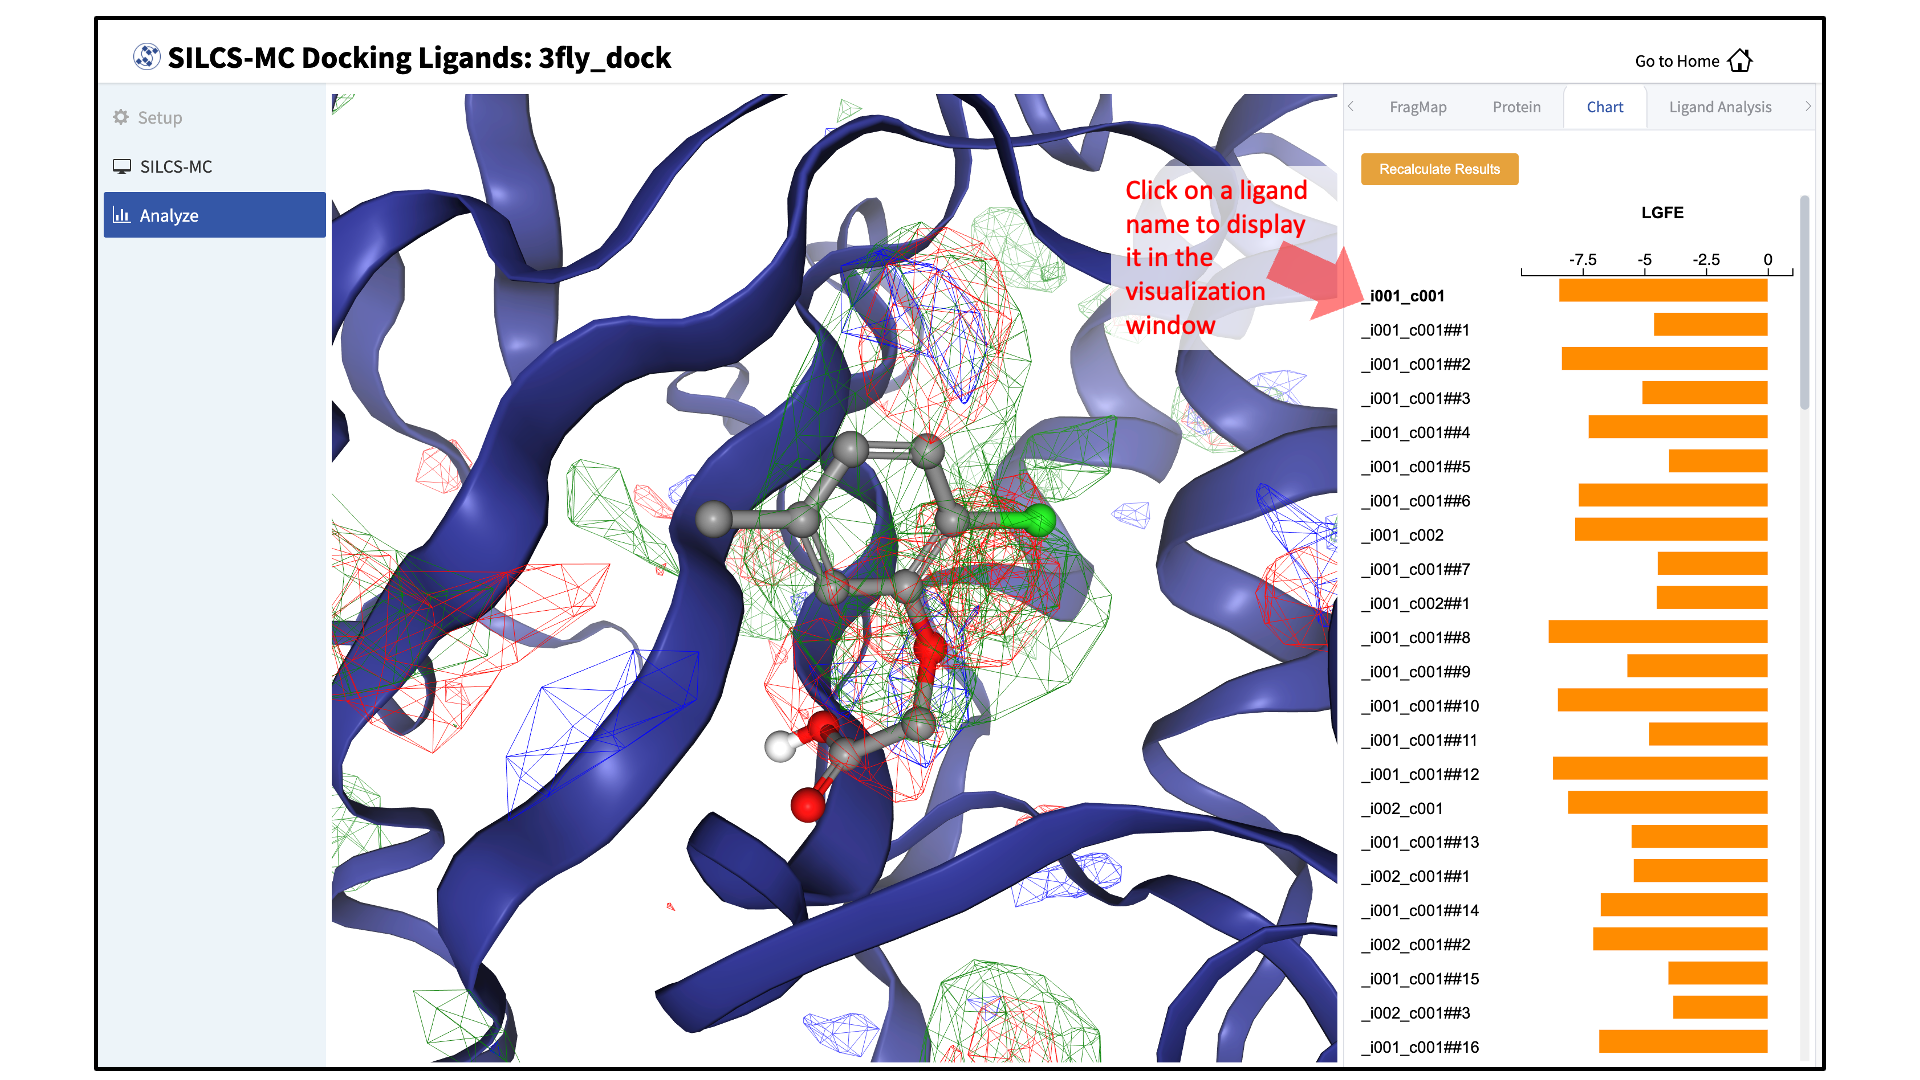Image resolution: width=1920 pixels, height=1080 pixels.
Task: Select ligand _i002_c001
Action: click(x=1403, y=808)
